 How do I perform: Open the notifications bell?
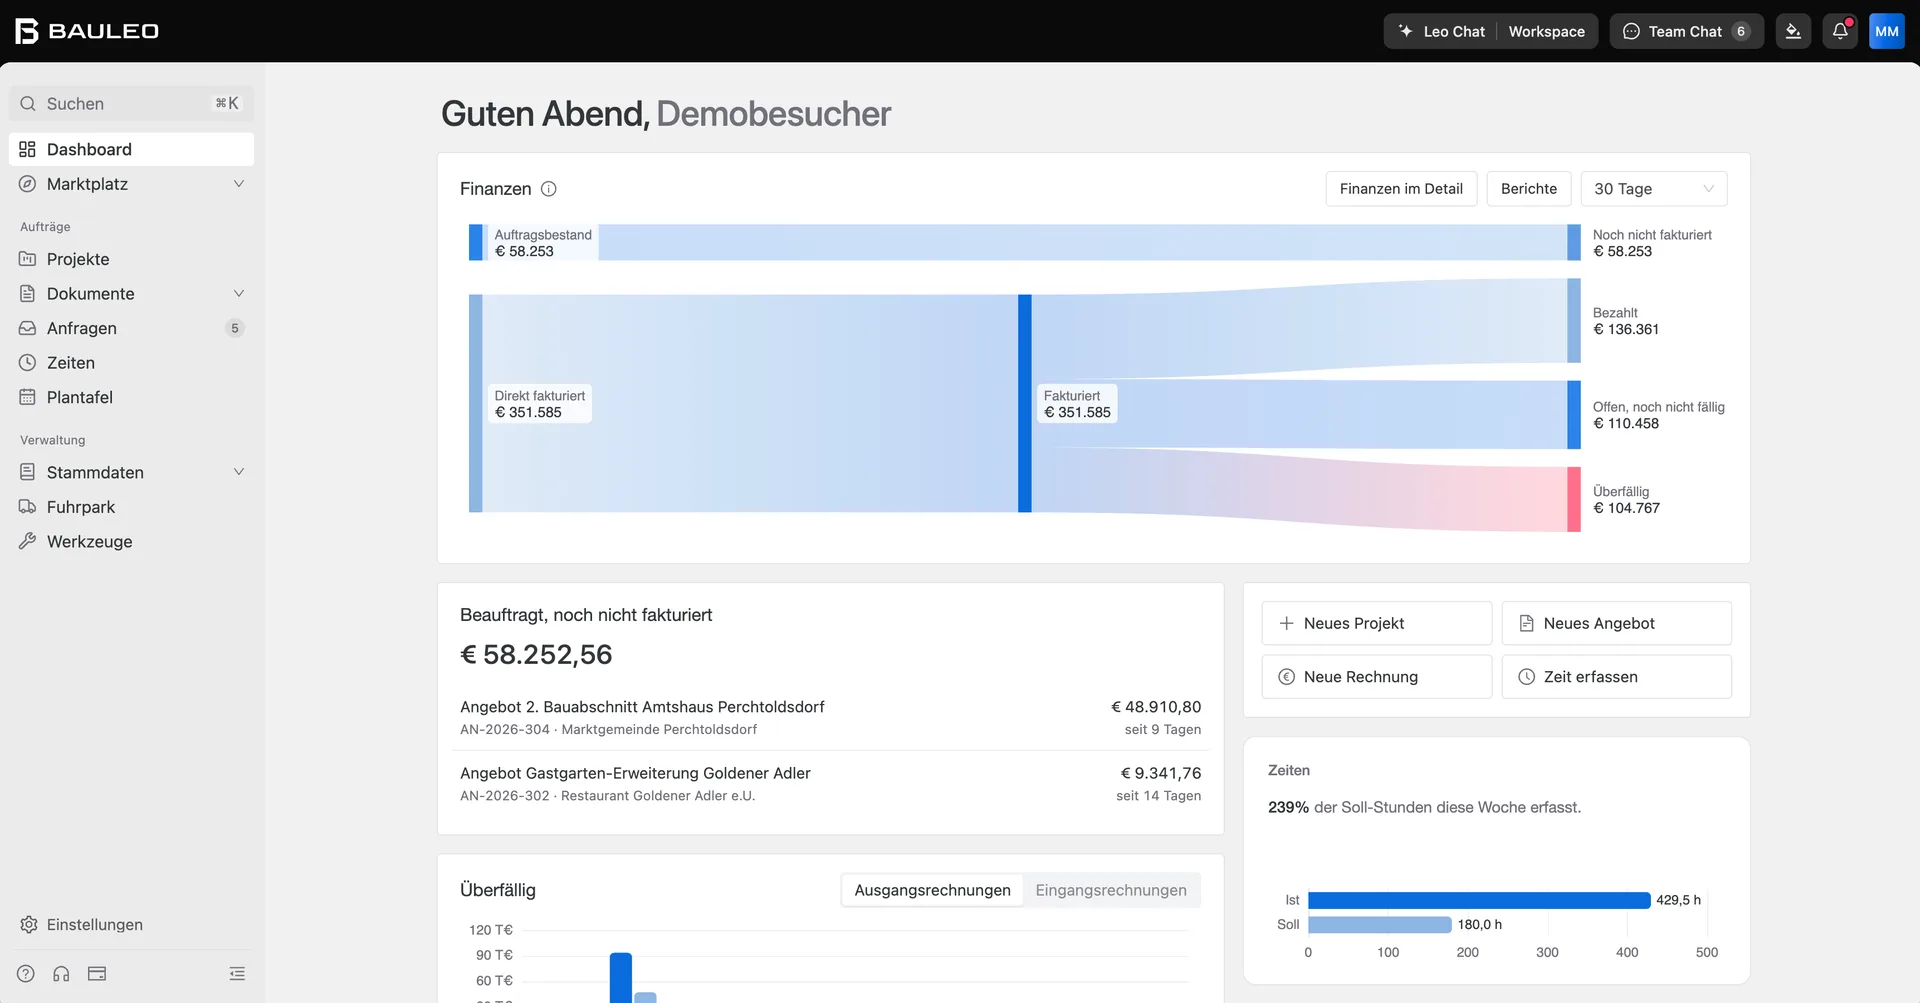coord(1840,31)
